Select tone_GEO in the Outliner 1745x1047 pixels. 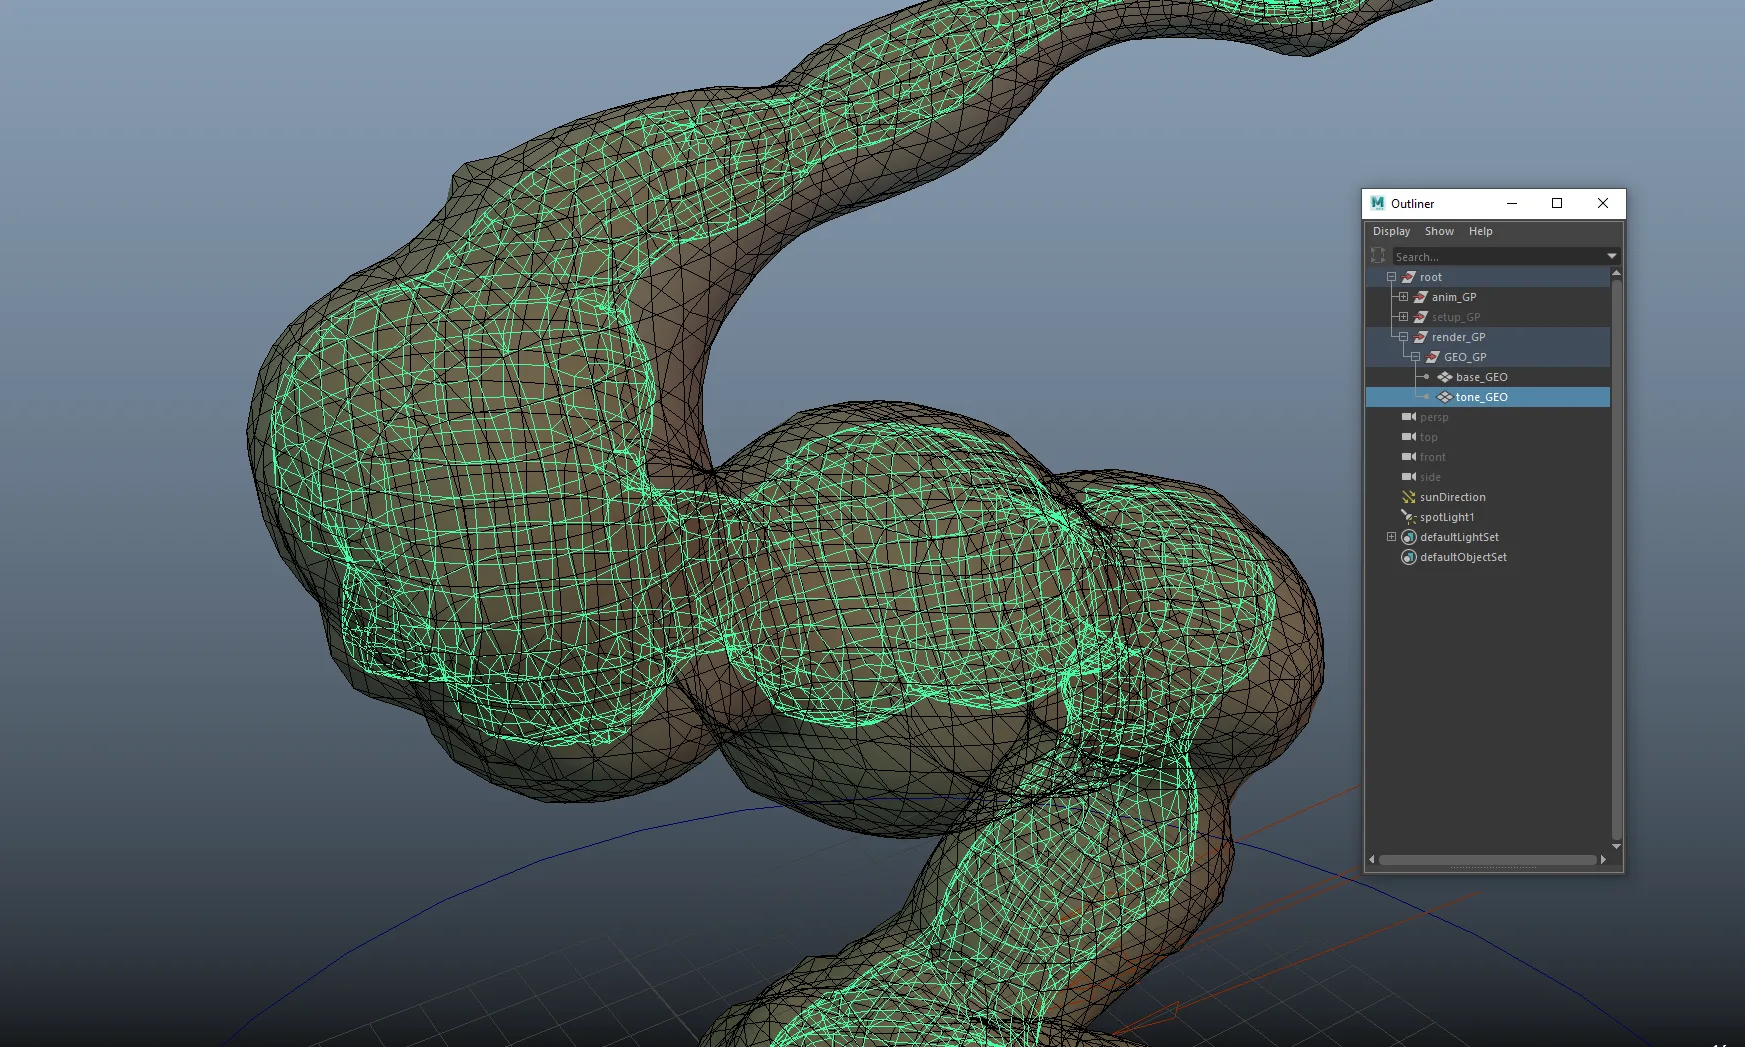[x=1482, y=397]
